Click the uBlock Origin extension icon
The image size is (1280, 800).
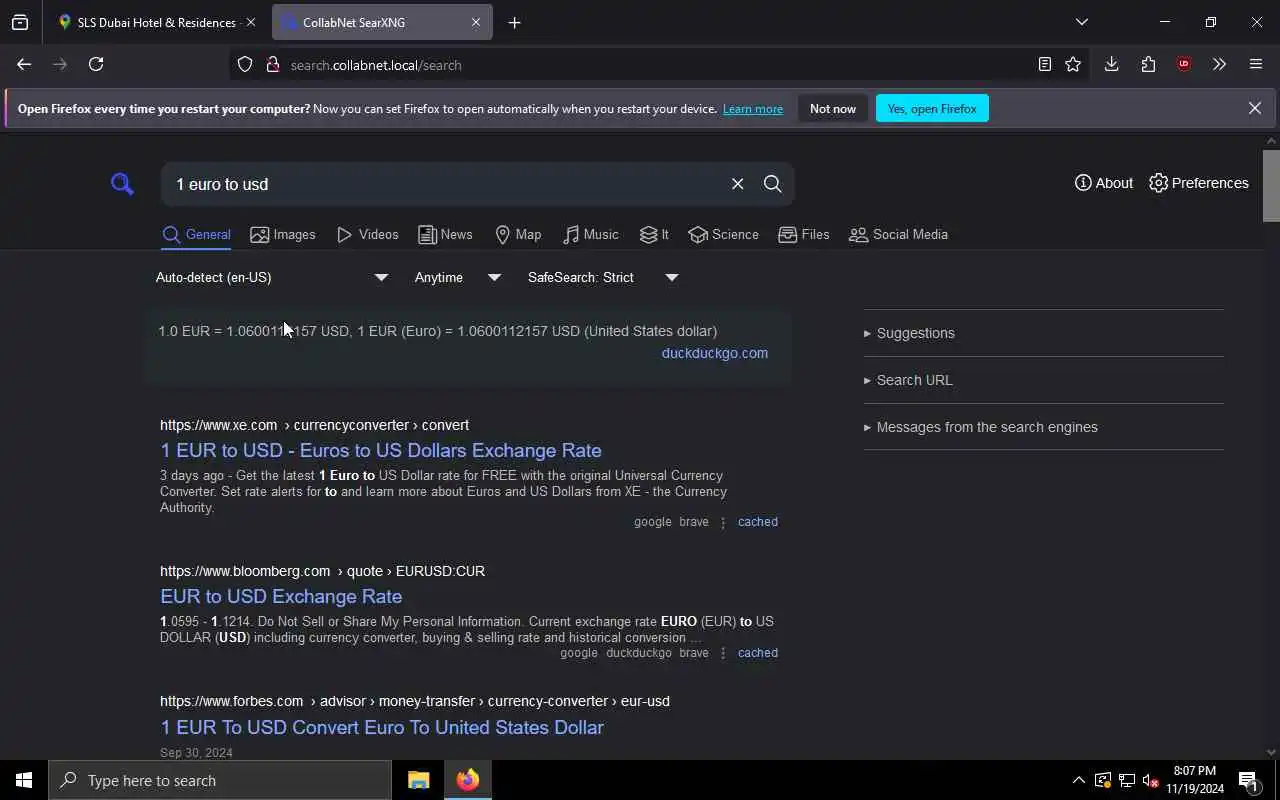(x=1184, y=64)
